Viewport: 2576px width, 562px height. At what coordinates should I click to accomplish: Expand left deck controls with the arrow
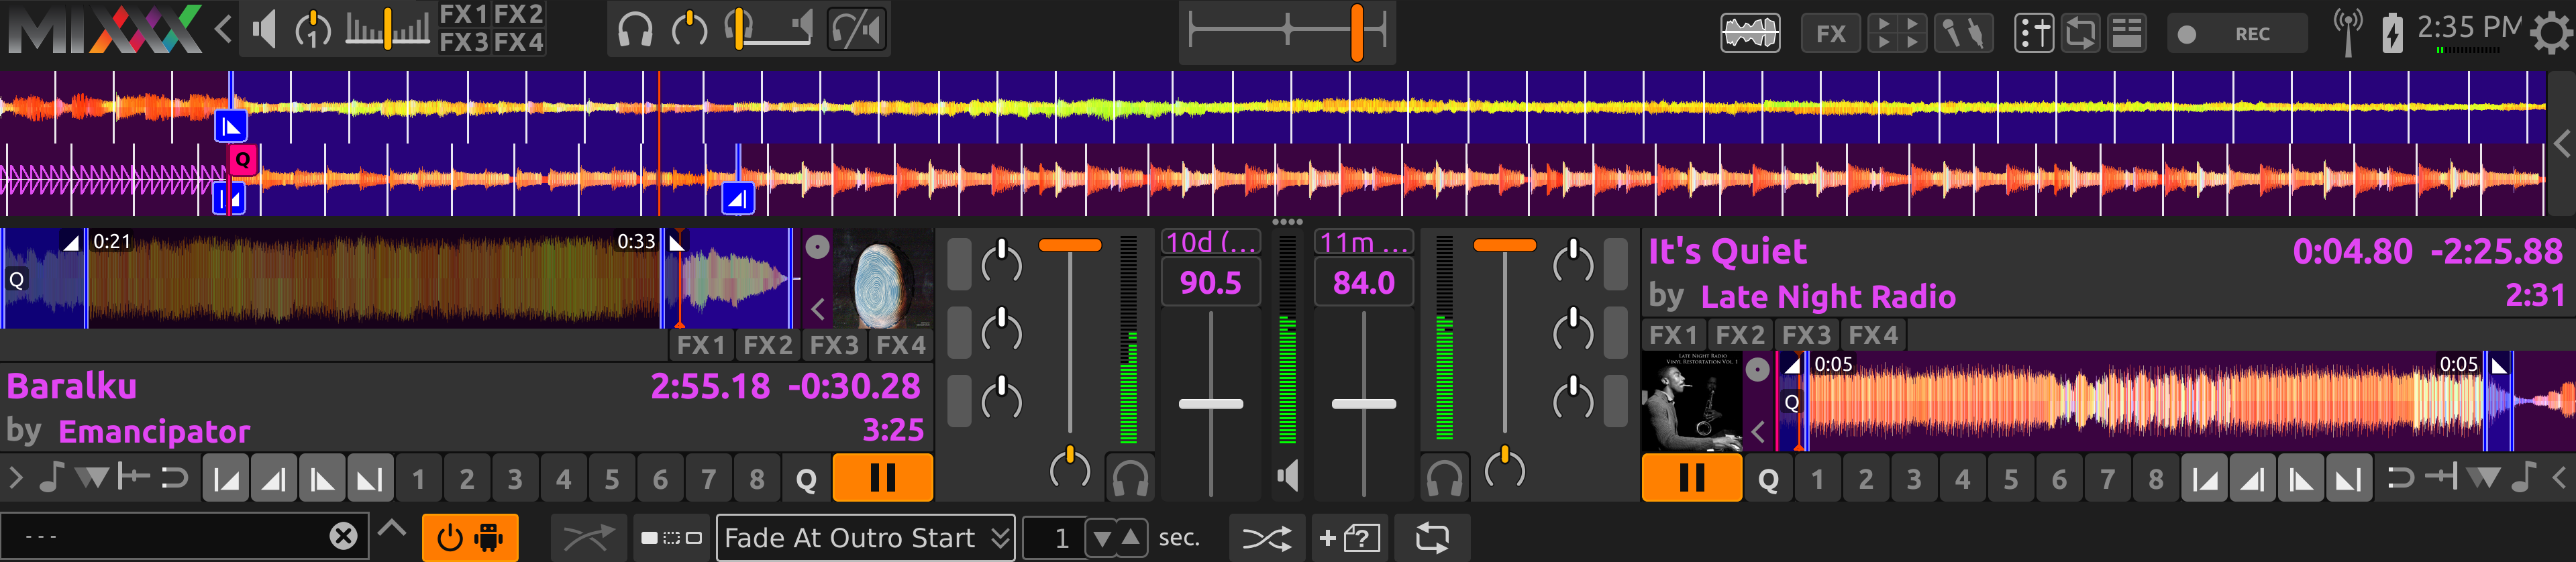16,479
